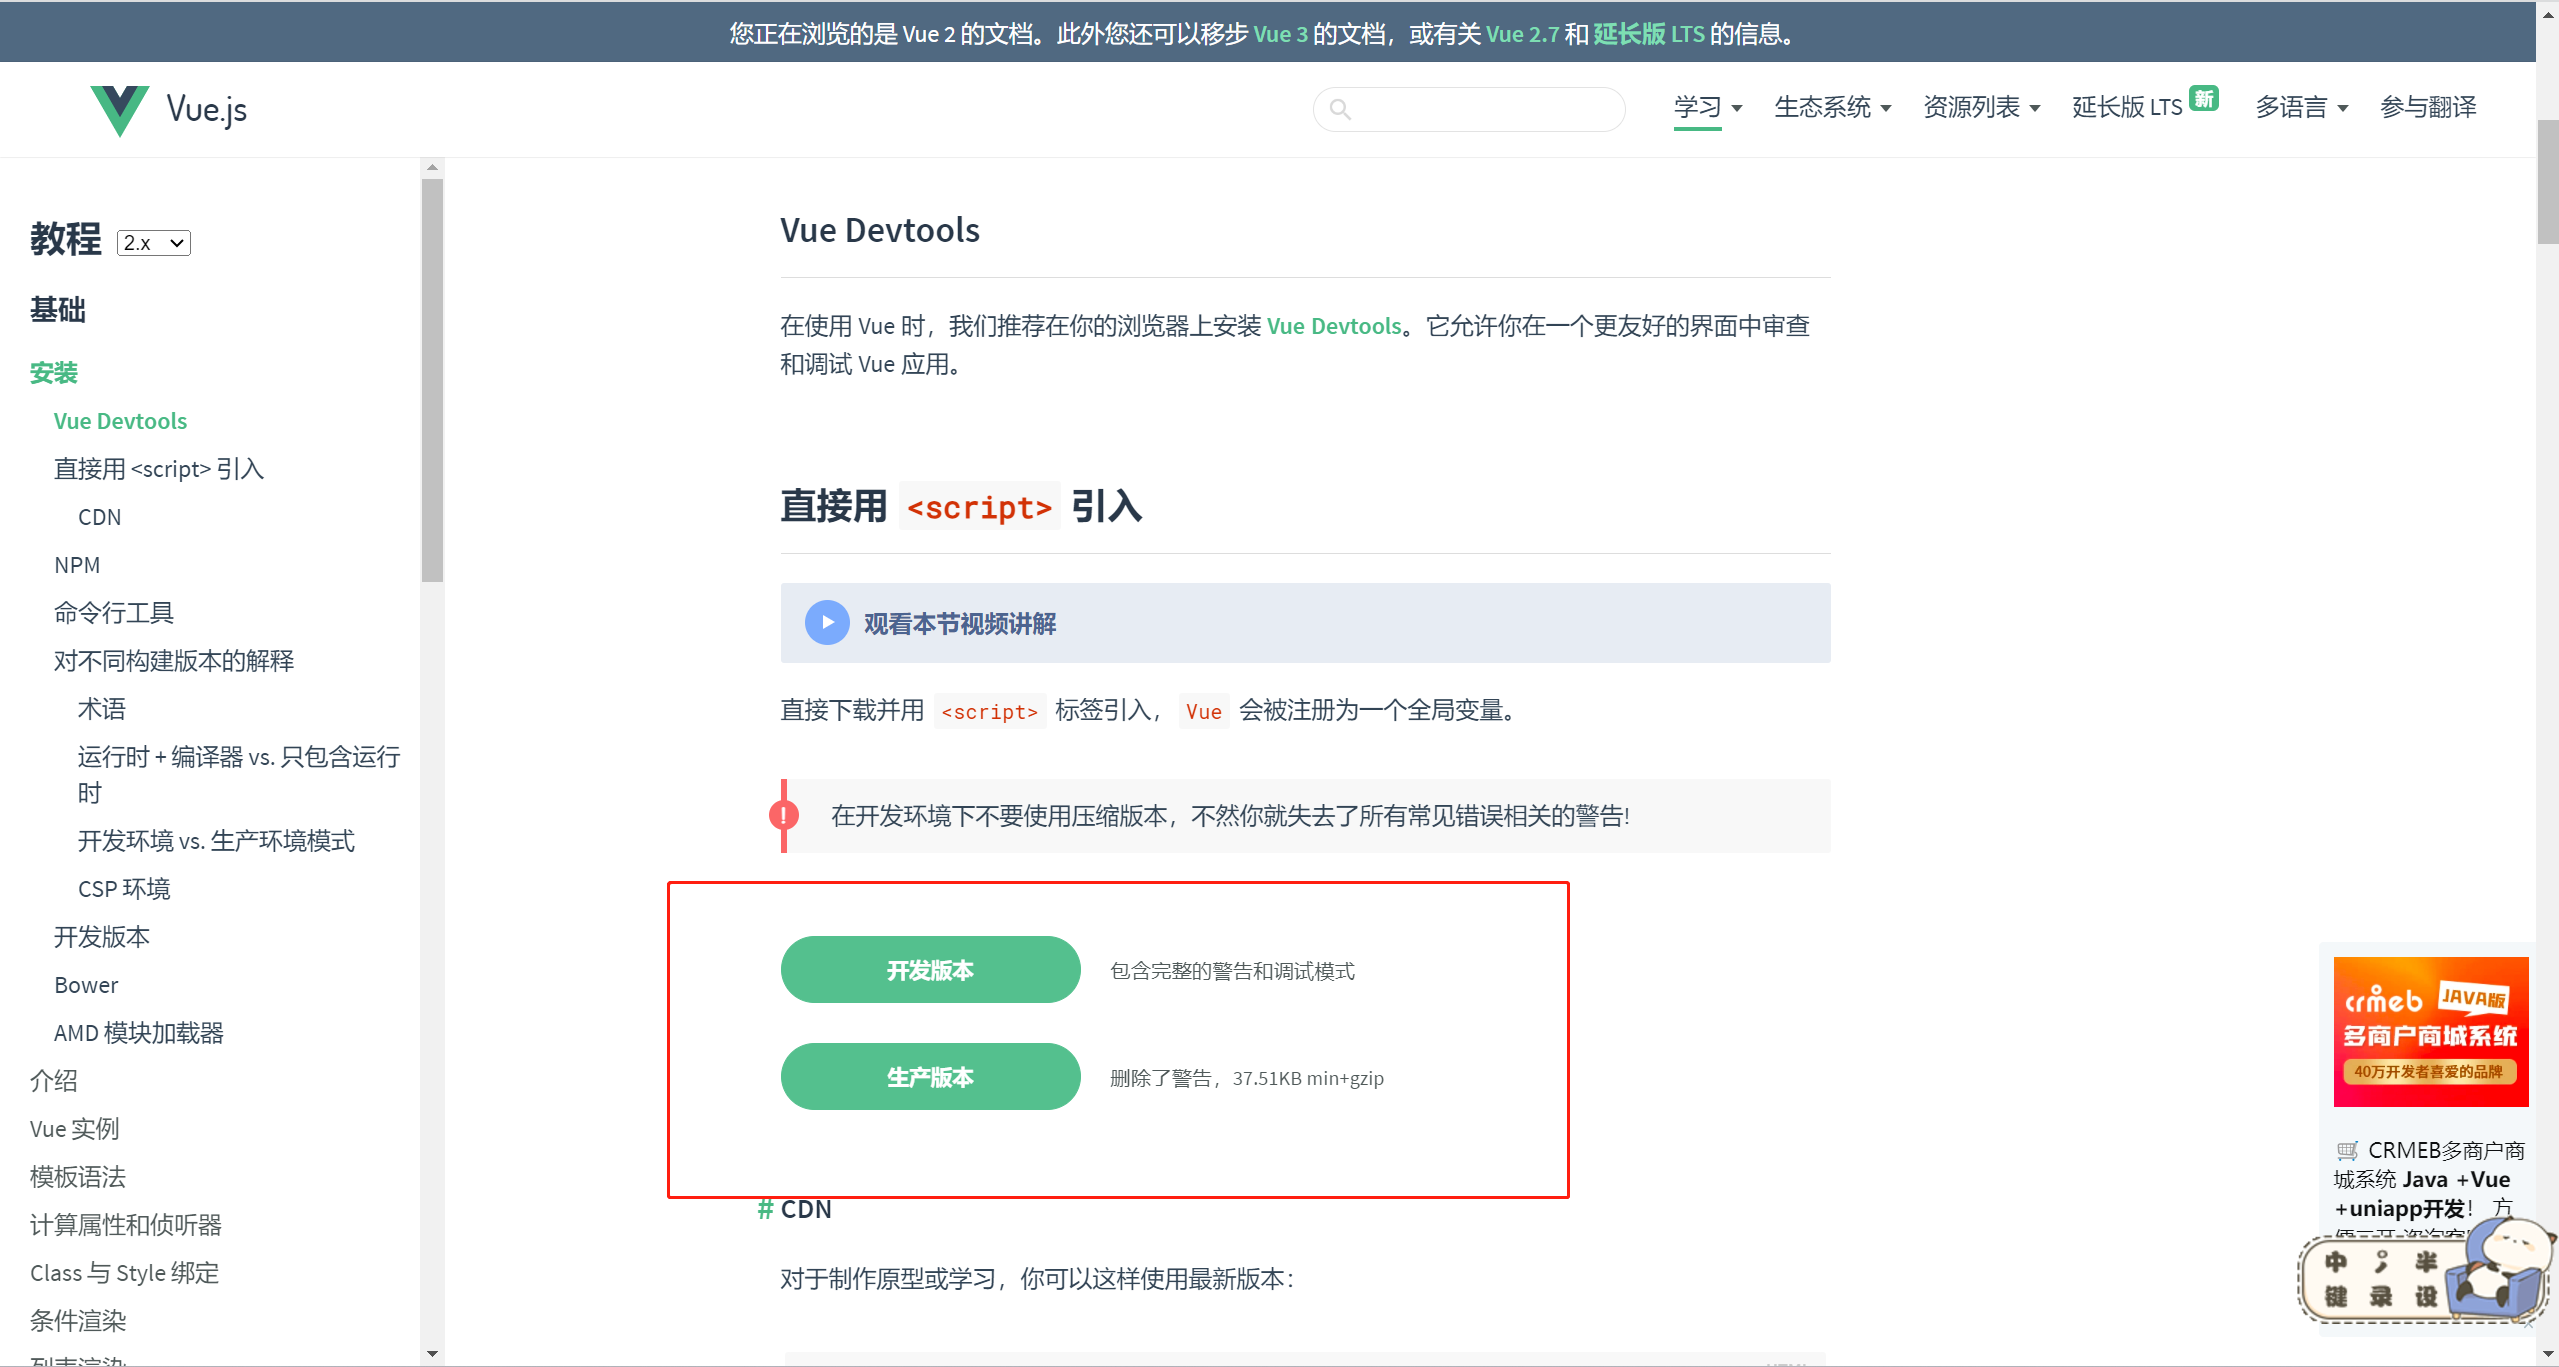The image size is (2559, 1367).
Task: Select Bower in the sidebar
Action: click(x=86, y=985)
